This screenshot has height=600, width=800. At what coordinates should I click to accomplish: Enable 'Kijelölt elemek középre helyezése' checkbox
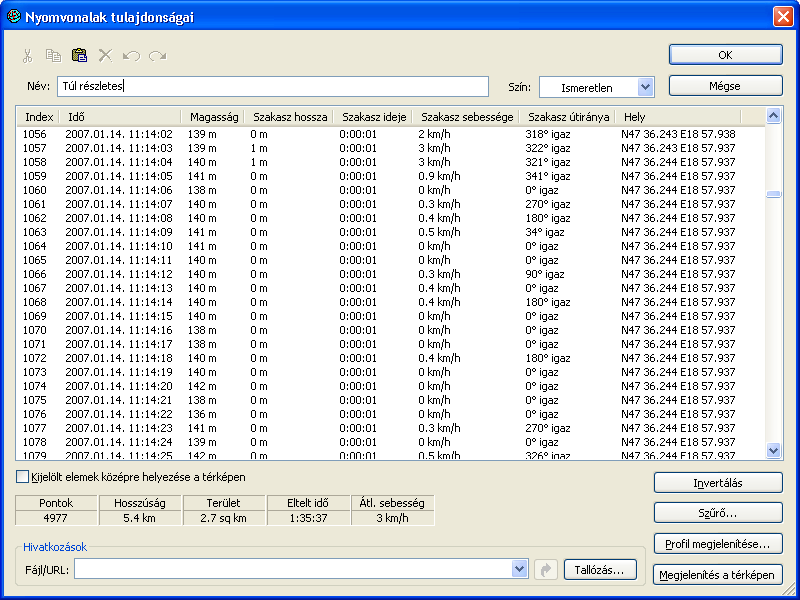coord(23,477)
